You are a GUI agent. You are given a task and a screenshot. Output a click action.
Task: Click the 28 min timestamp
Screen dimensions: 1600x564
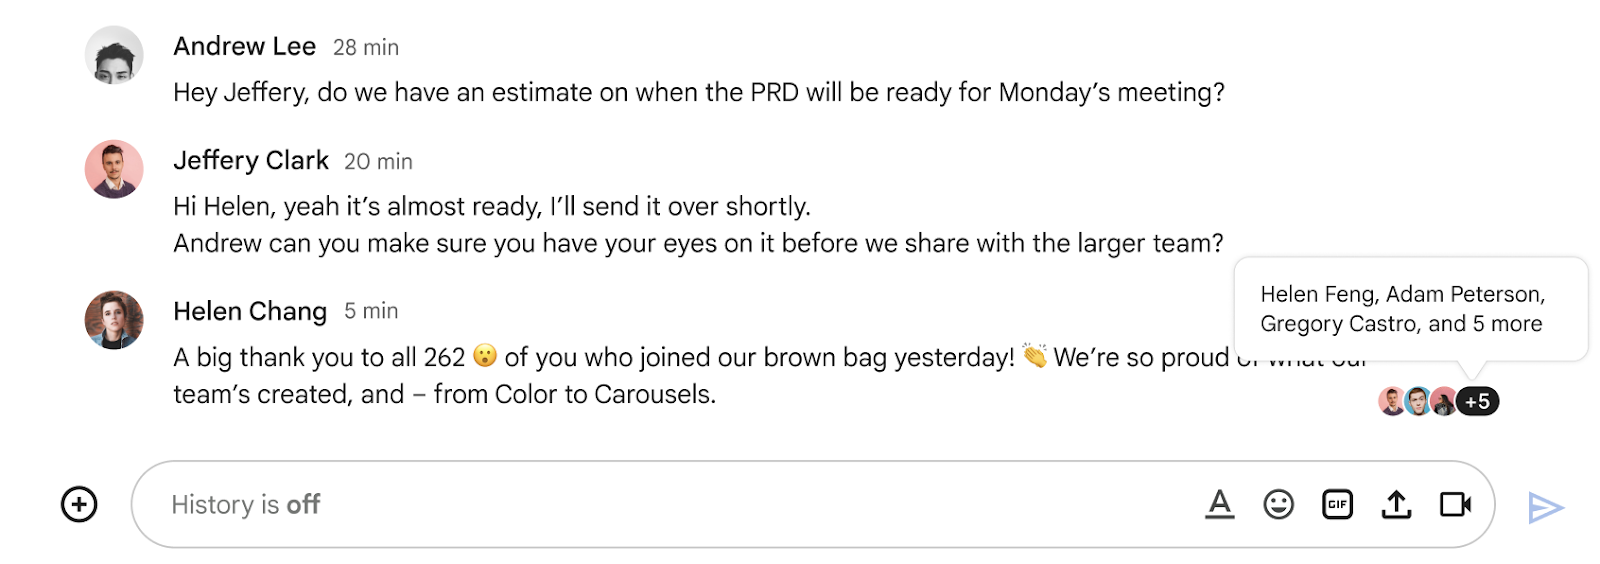pos(366,48)
